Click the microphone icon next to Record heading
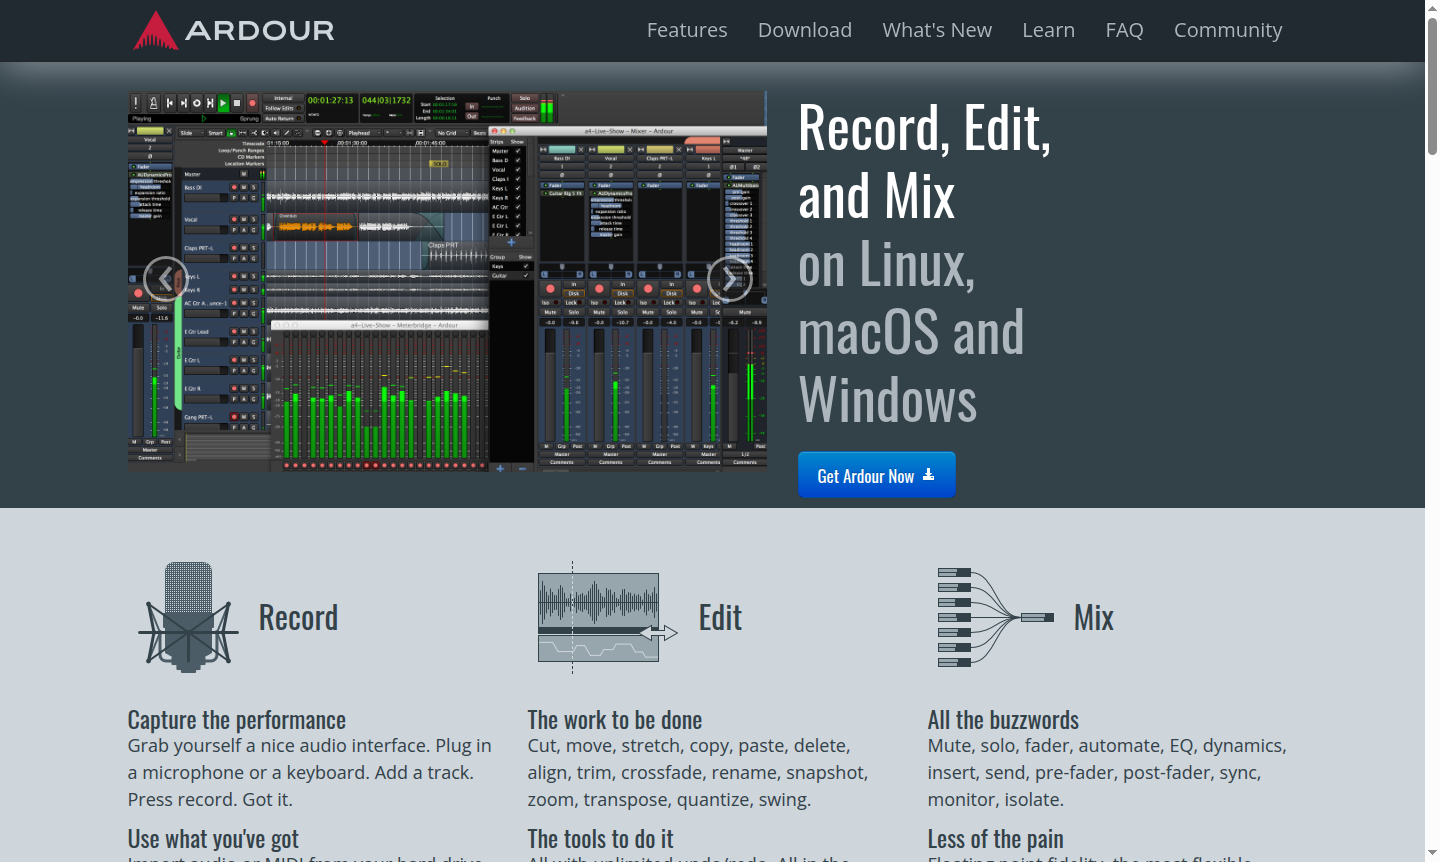Viewport: 1440px width, 862px height. click(189, 617)
